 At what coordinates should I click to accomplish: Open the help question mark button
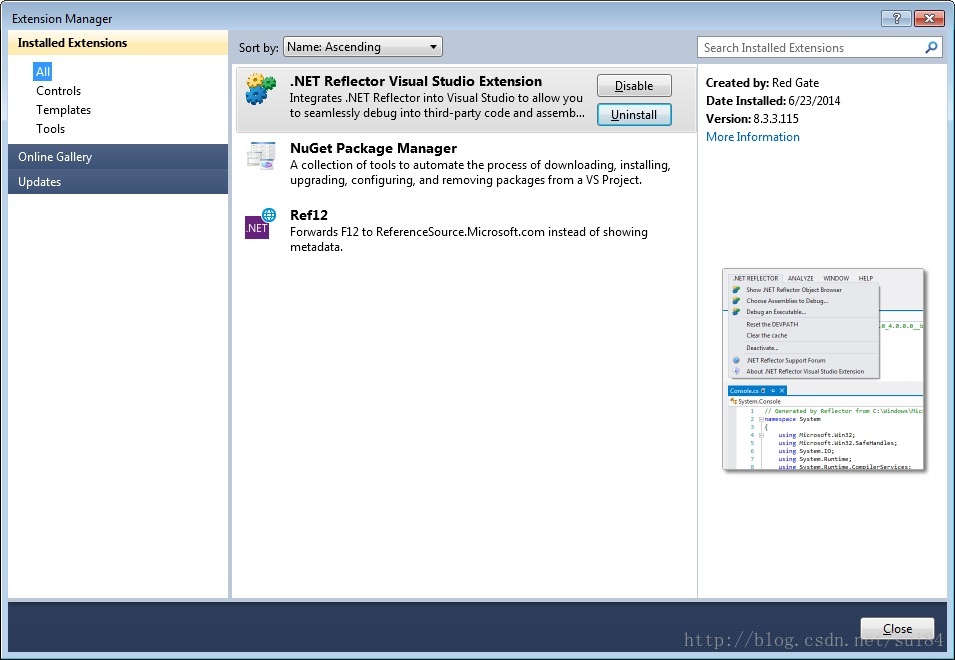(x=897, y=18)
